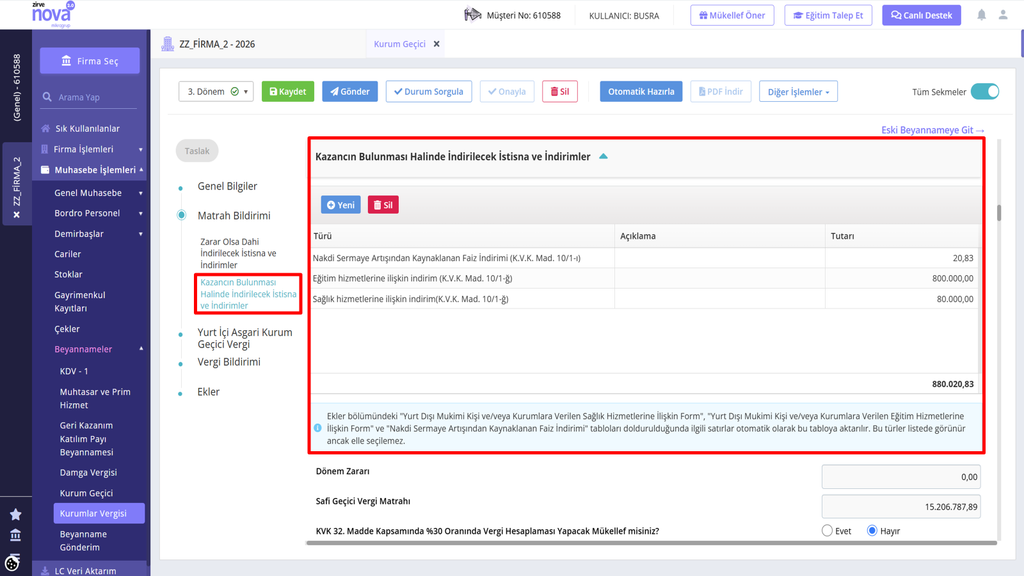Viewport: 1024px width, 576px height.
Task: Click the Sil button above the table
Action: 383,205
